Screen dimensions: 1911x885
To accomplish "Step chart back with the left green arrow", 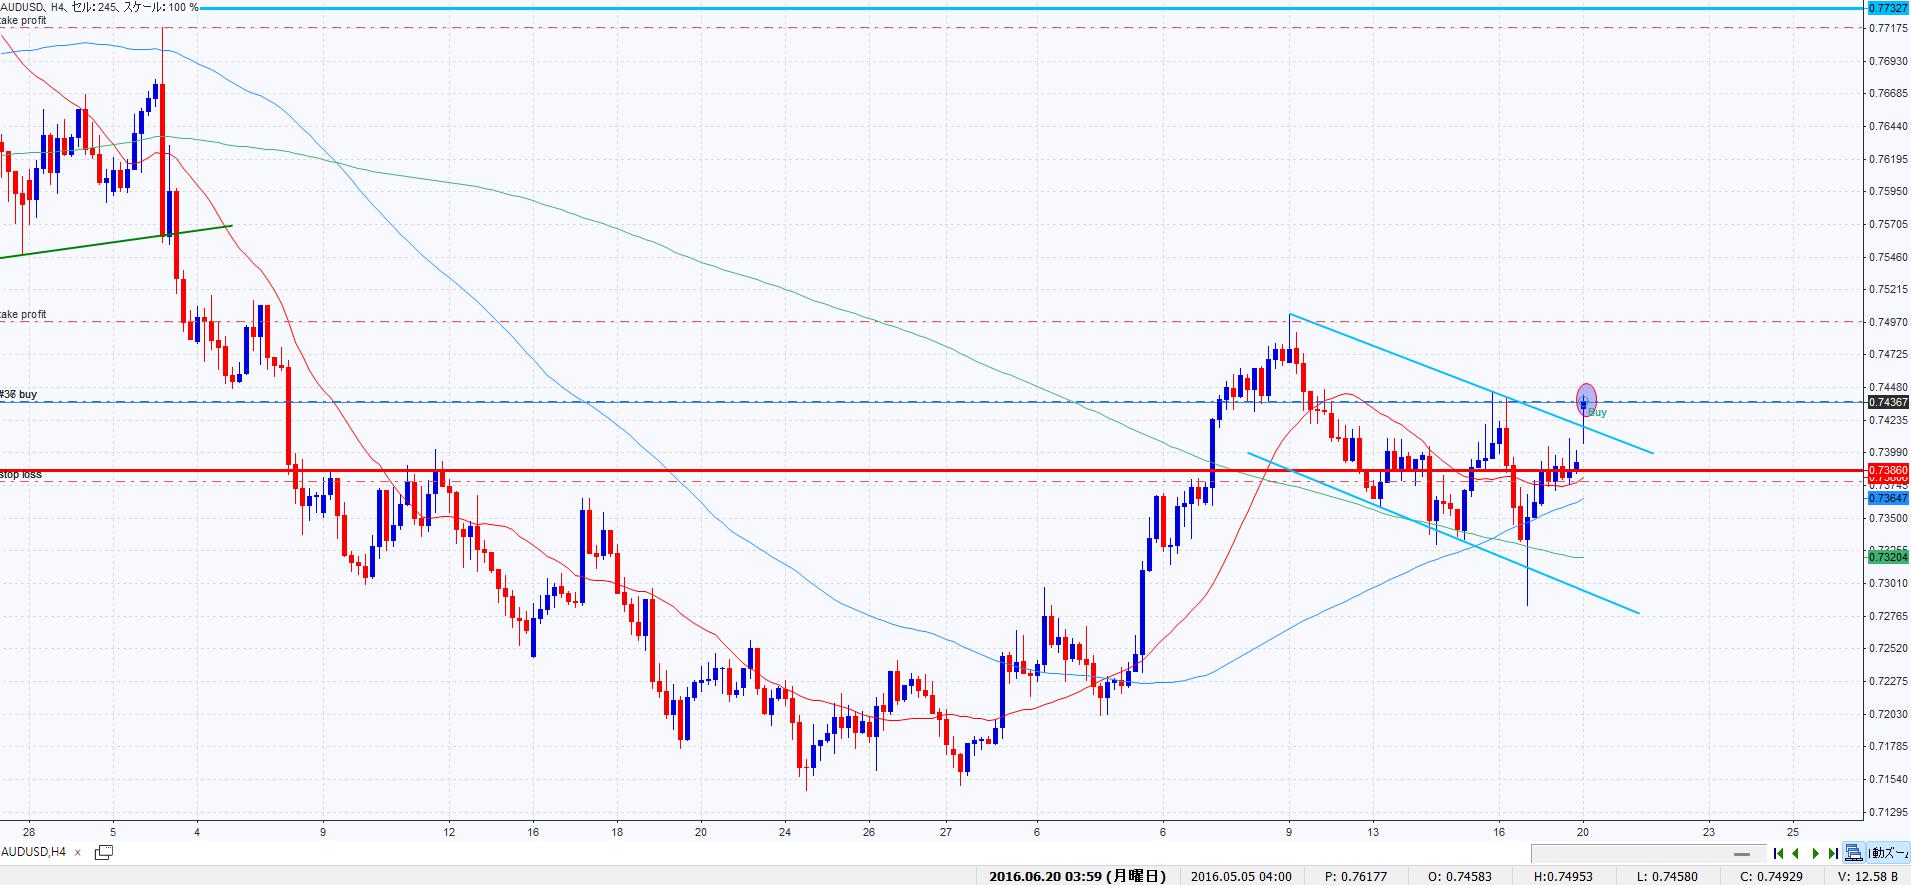I will click(x=1797, y=853).
